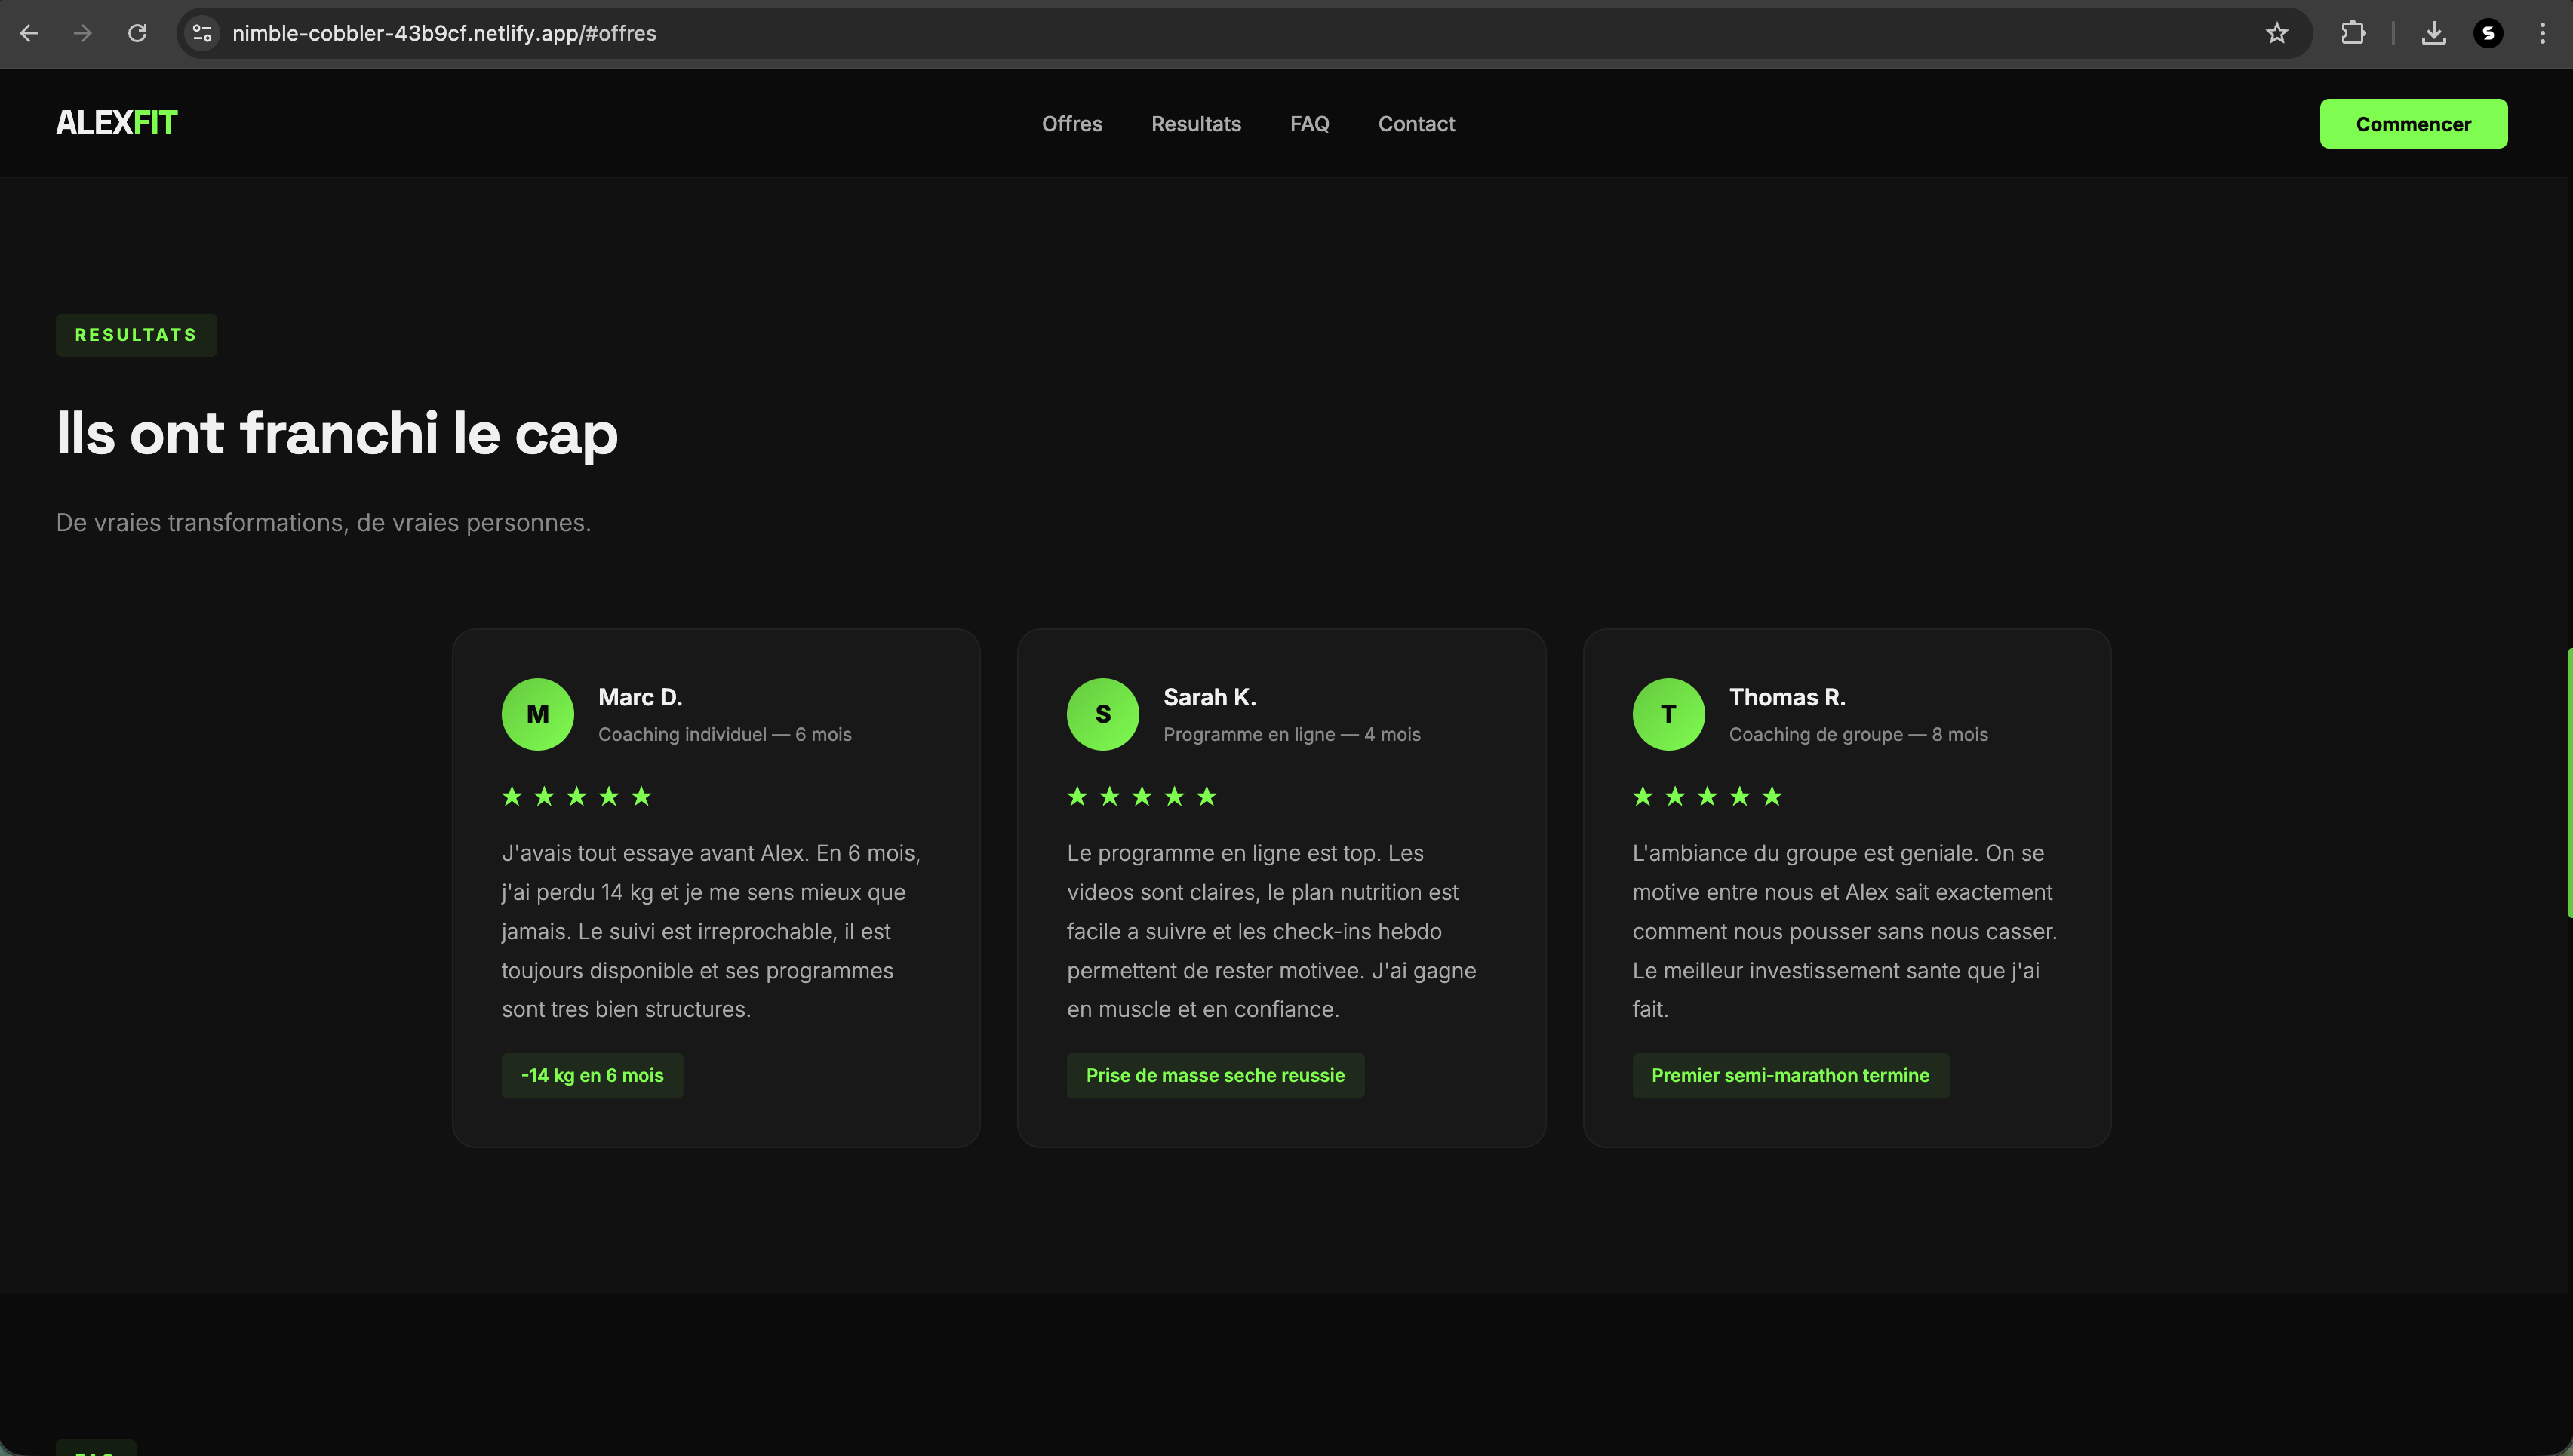Open the Contact nav link
The width and height of the screenshot is (2573, 1456).
[1416, 124]
